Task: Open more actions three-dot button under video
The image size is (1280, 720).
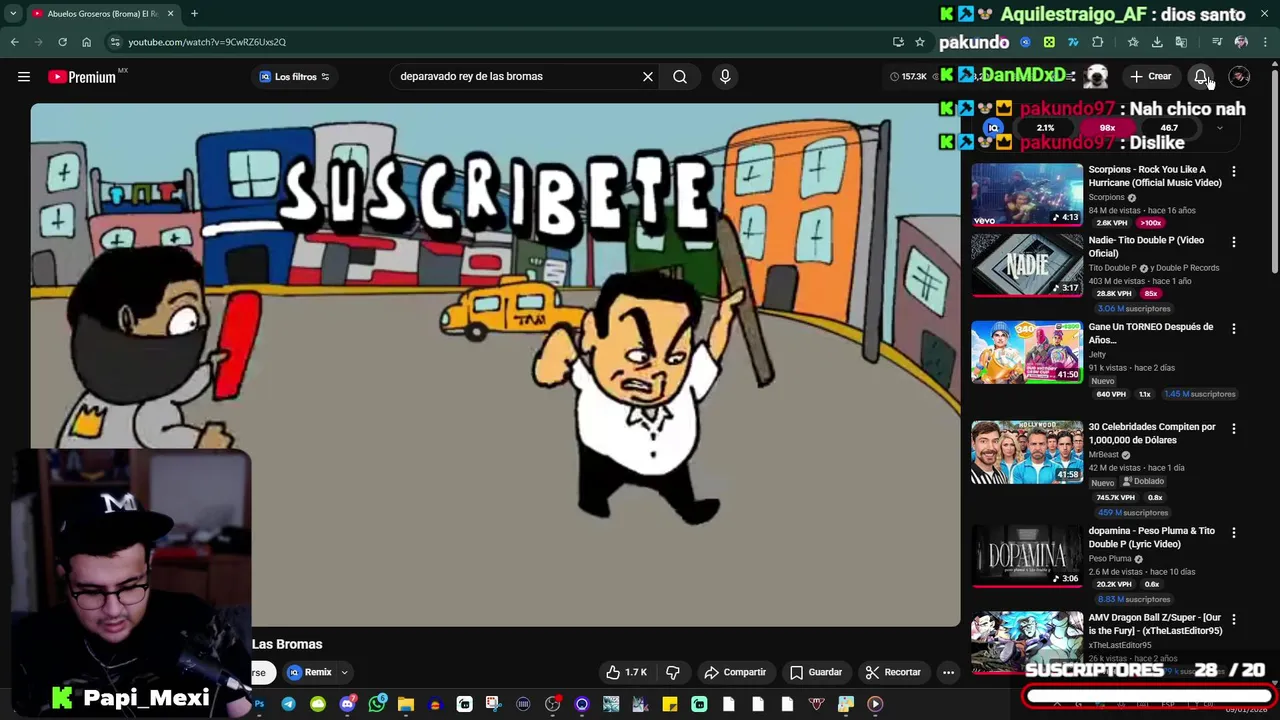Action: [948, 672]
